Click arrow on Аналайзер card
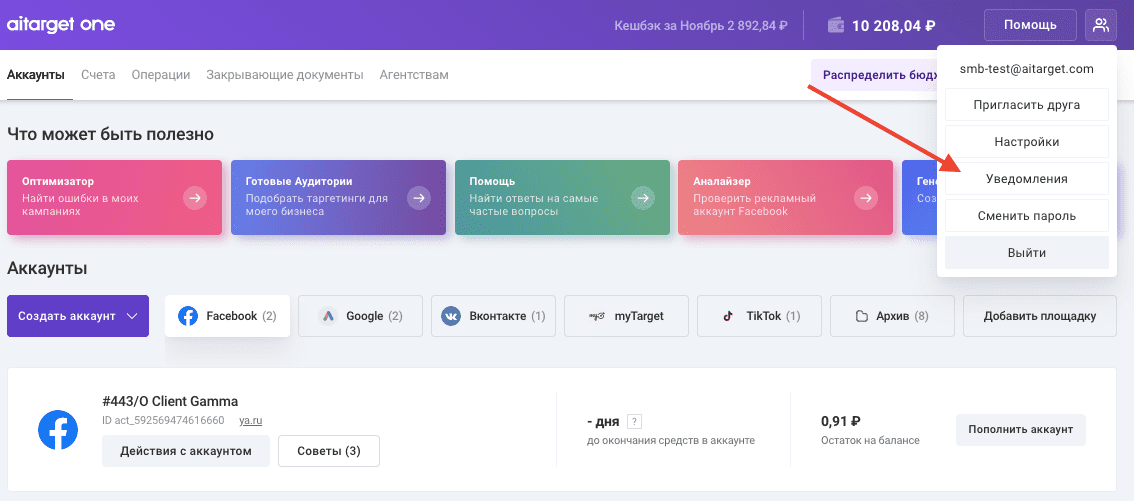Image resolution: width=1134 pixels, height=501 pixels. coord(866,197)
